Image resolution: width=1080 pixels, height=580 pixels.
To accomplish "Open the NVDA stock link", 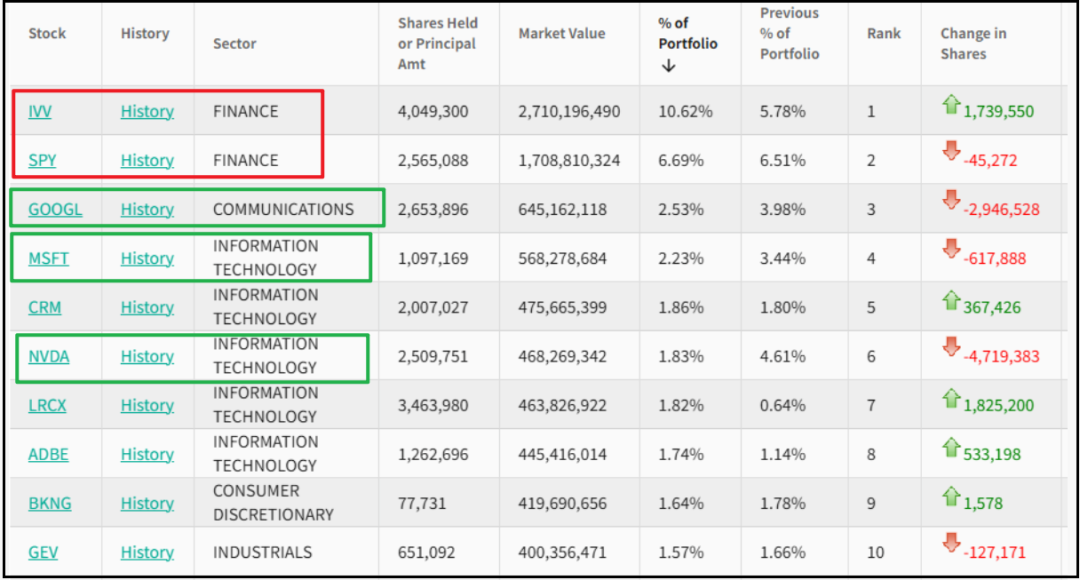I will [x=49, y=356].
